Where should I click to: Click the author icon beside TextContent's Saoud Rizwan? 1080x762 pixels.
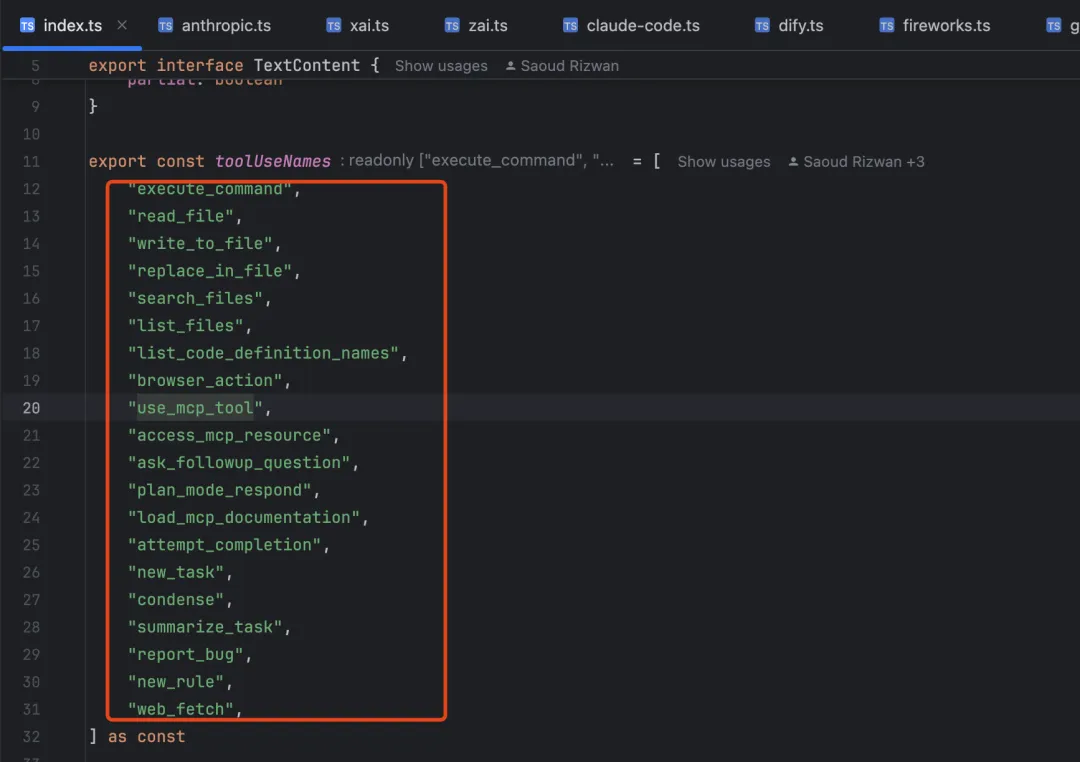[x=511, y=66]
